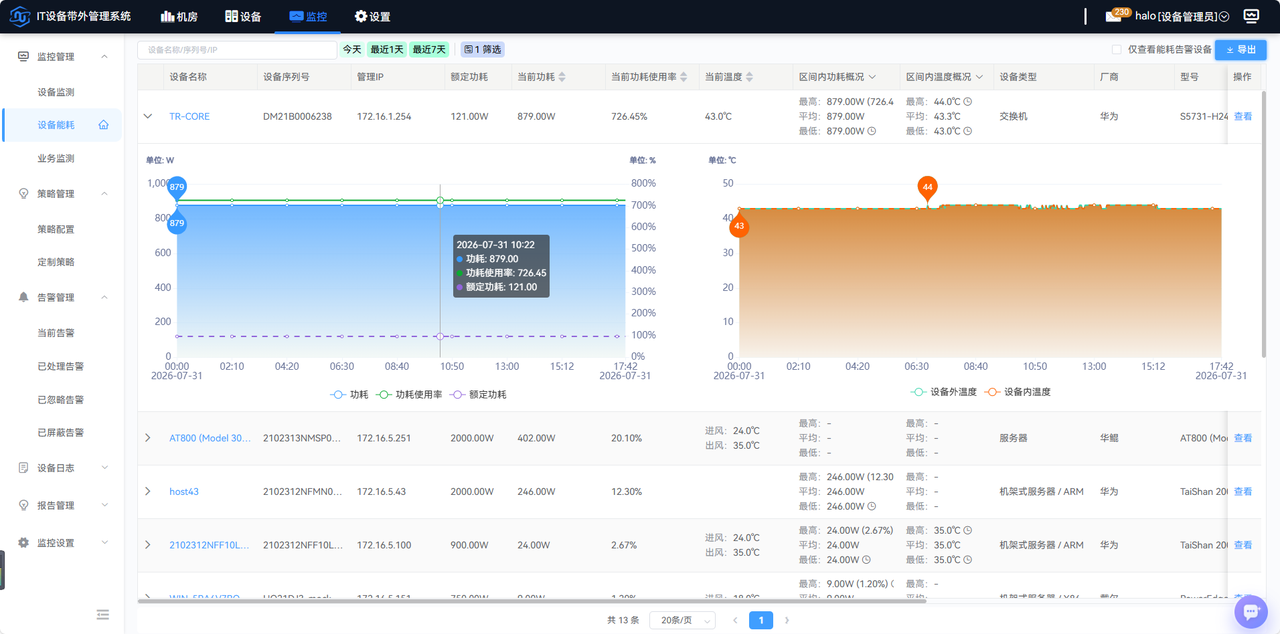Check 仅查看能耗告警设备 checkbox
Image resolution: width=1280 pixels, height=634 pixels.
pyautogui.click(x=1116, y=49)
